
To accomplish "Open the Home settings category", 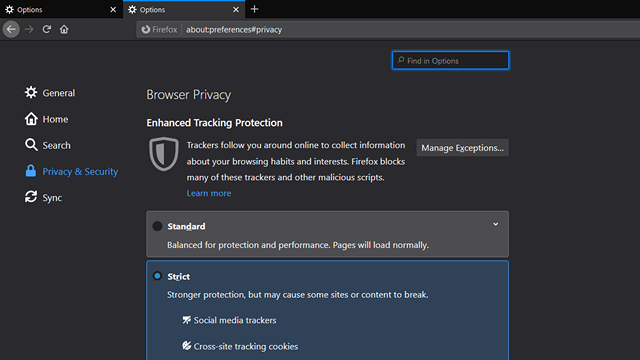I will point(46,119).
